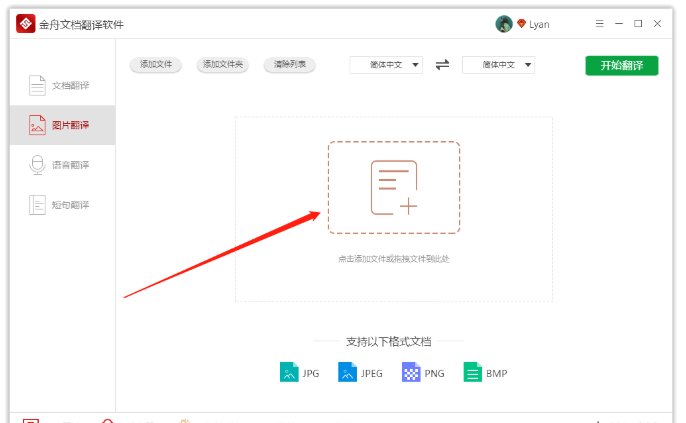Viewport: 686px width, 423px height.
Task: Start translation with 开始翻译 button
Action: point(622,66)
